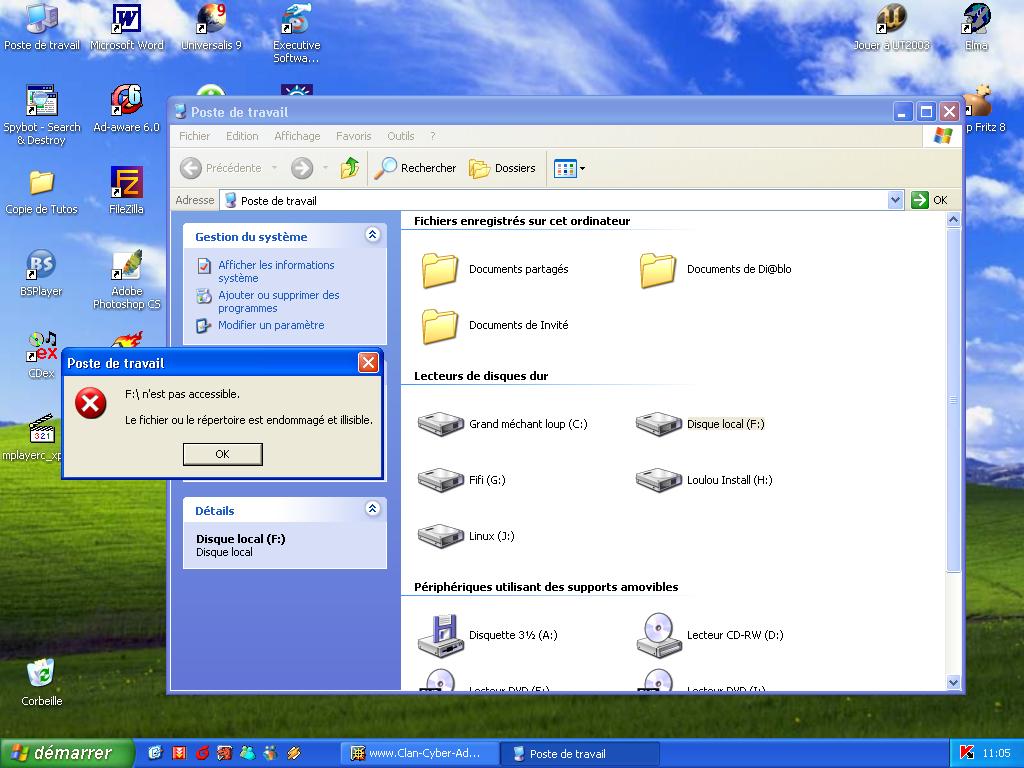Click the forward navigation arrow
The height and width of the screenshot is (768, 1024).
point(302,168)
